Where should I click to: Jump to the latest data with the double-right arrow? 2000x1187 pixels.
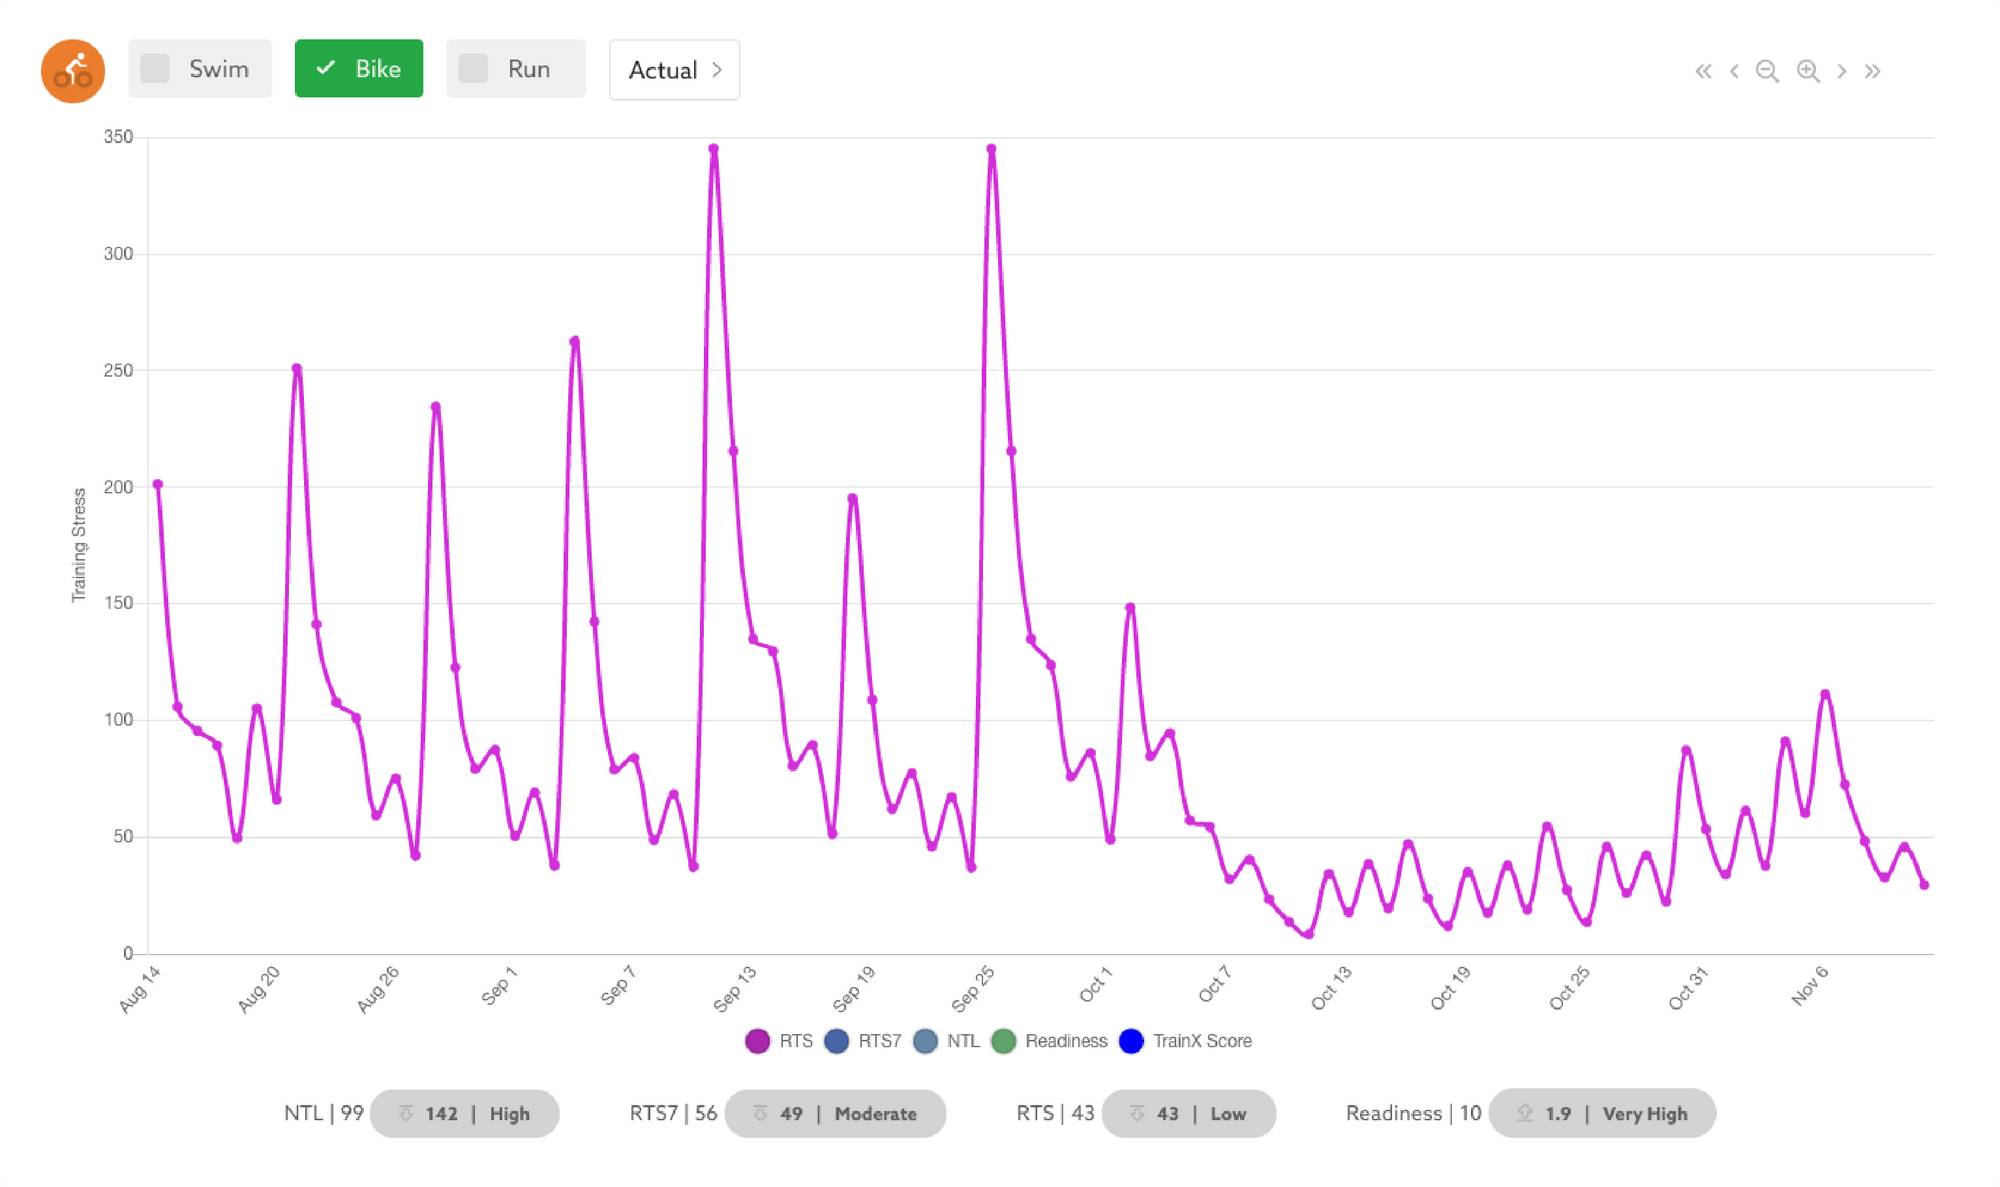click(1873, 71)
